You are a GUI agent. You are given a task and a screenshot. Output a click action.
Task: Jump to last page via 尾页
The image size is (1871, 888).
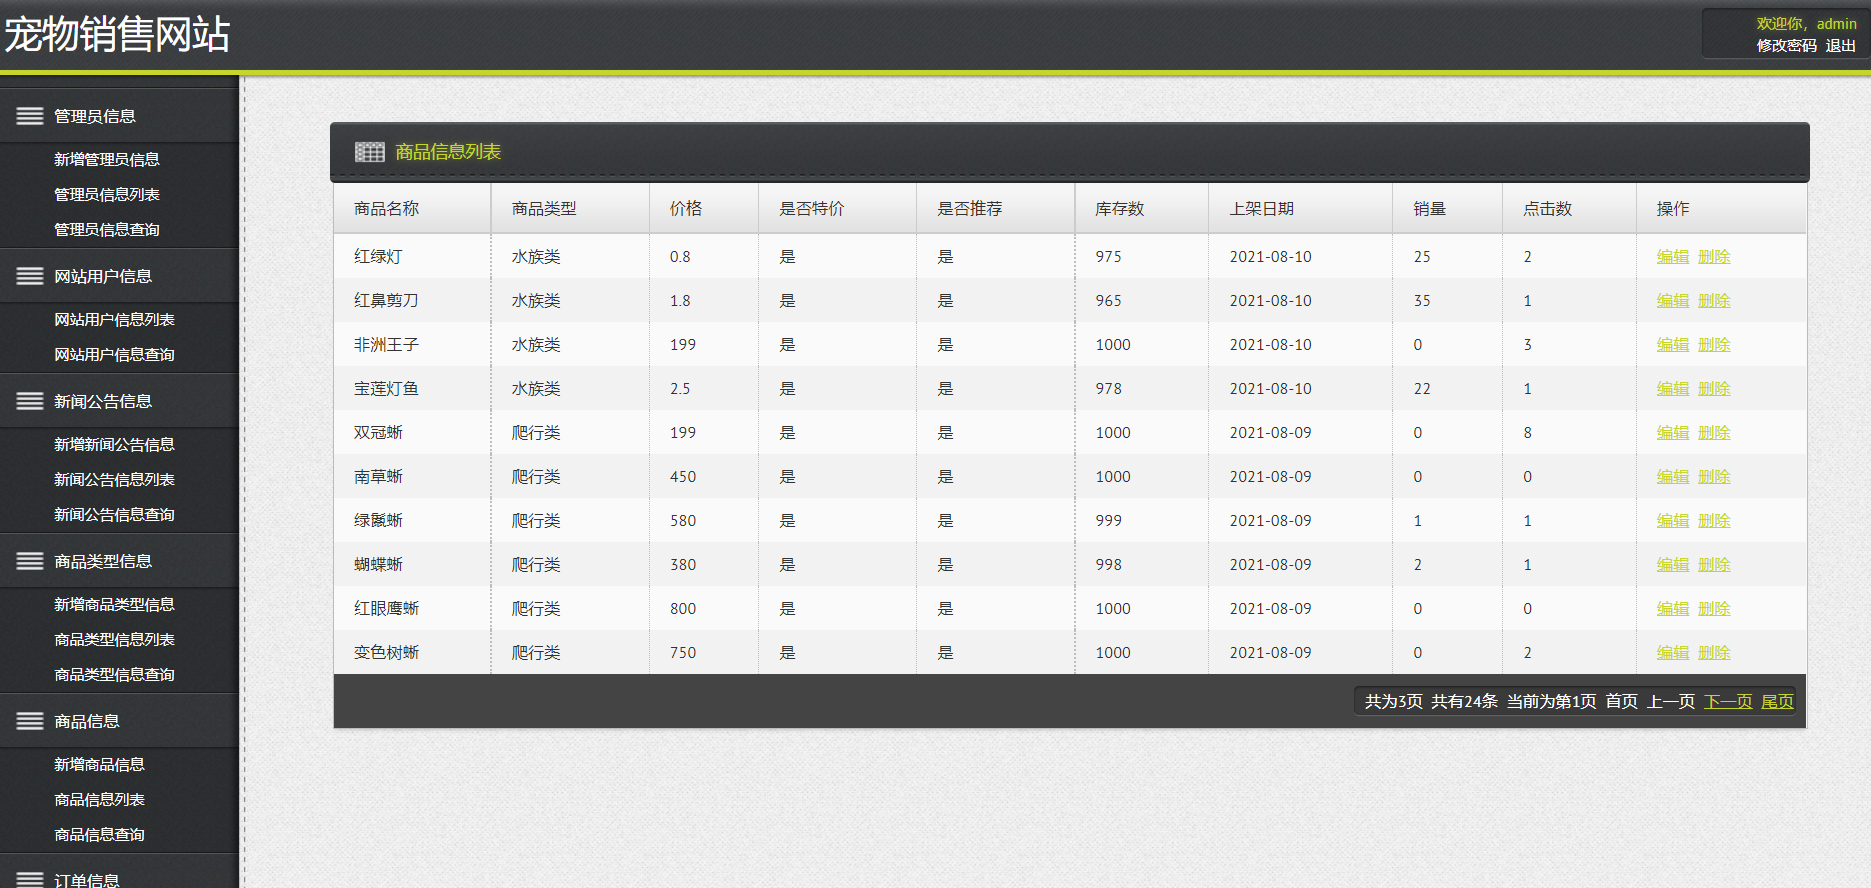[1777, 702]
